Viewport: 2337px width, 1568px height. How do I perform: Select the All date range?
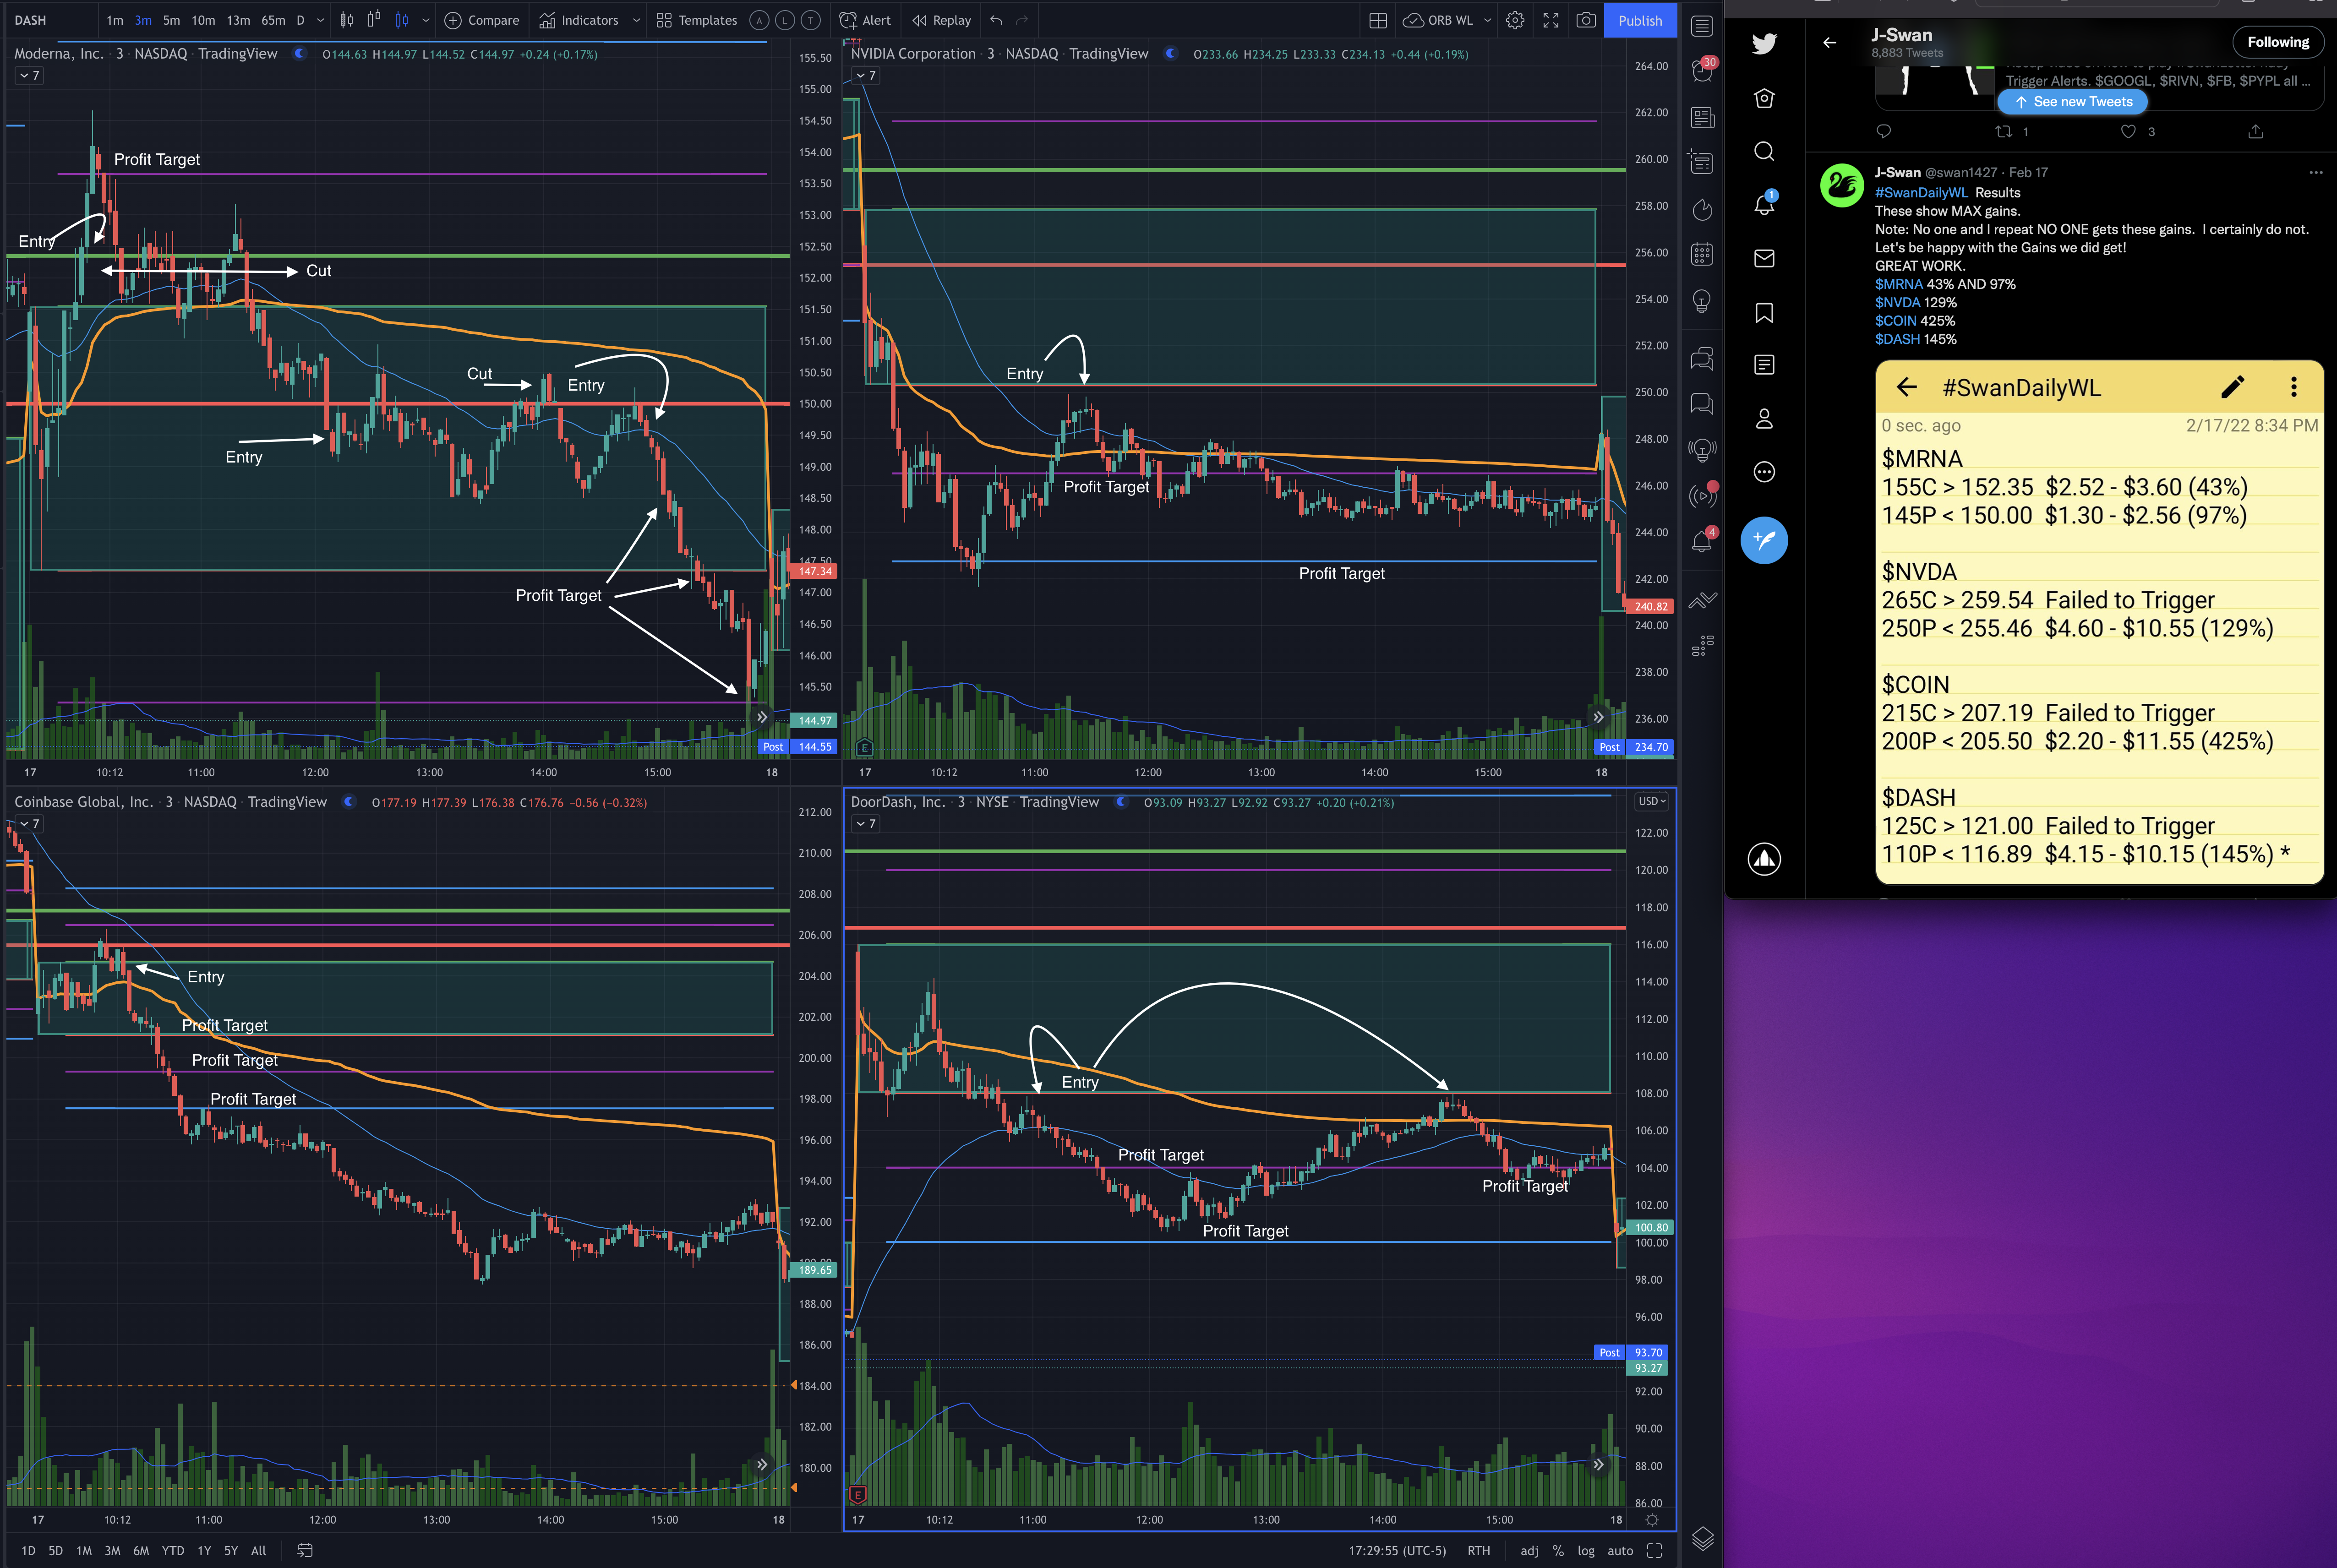click(x=258, y=1551)
